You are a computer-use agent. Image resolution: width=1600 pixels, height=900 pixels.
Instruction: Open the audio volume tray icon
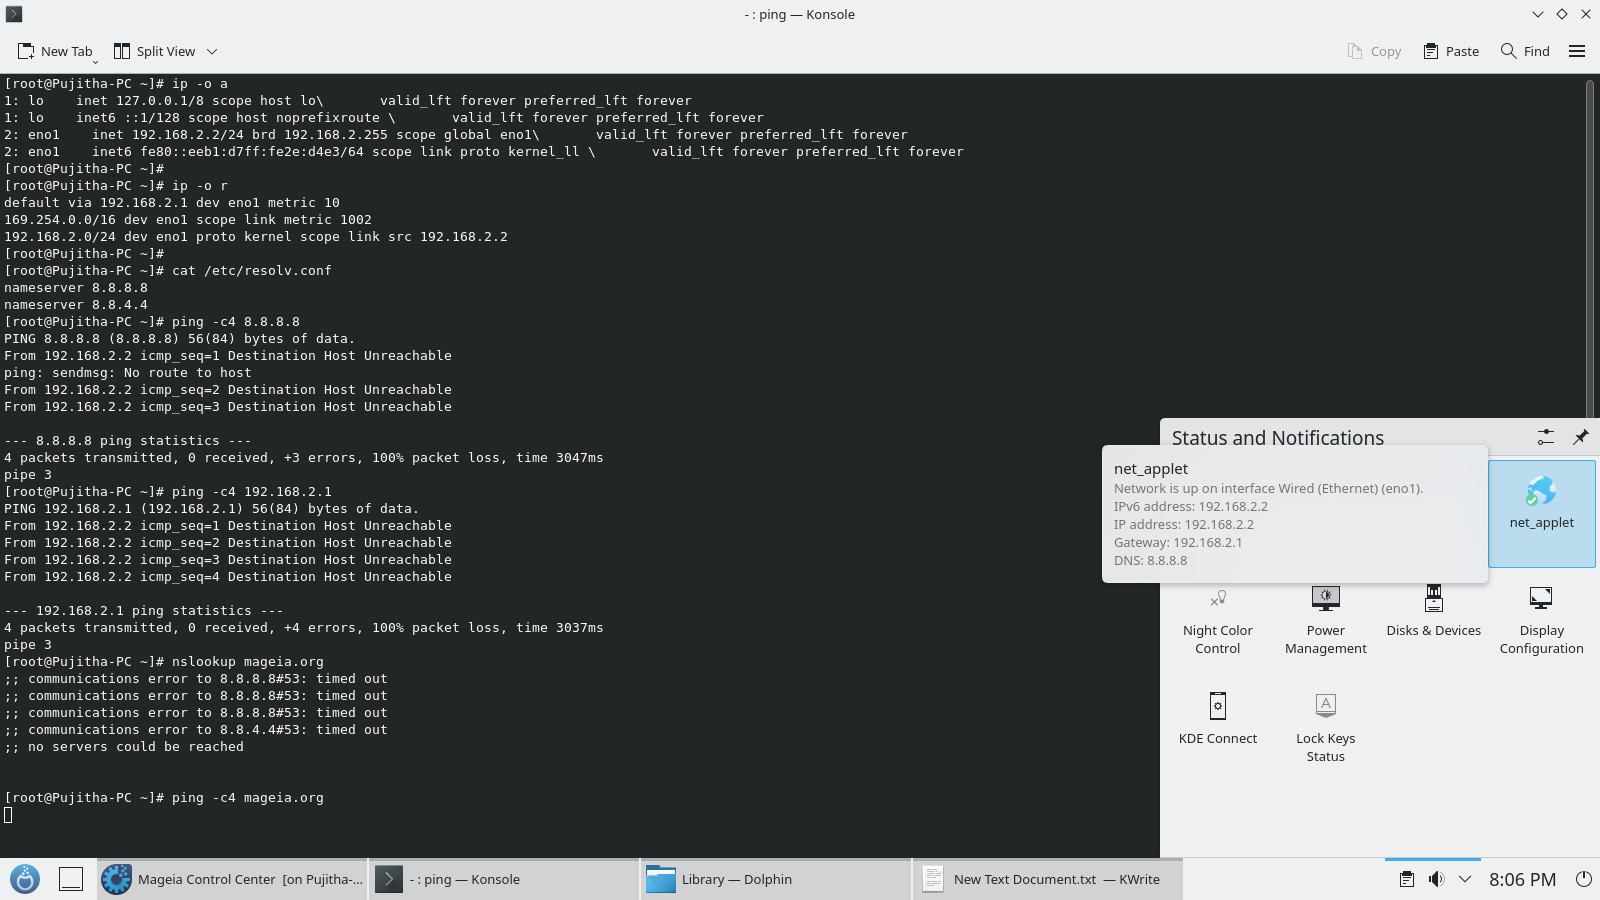click(1436, 879)
